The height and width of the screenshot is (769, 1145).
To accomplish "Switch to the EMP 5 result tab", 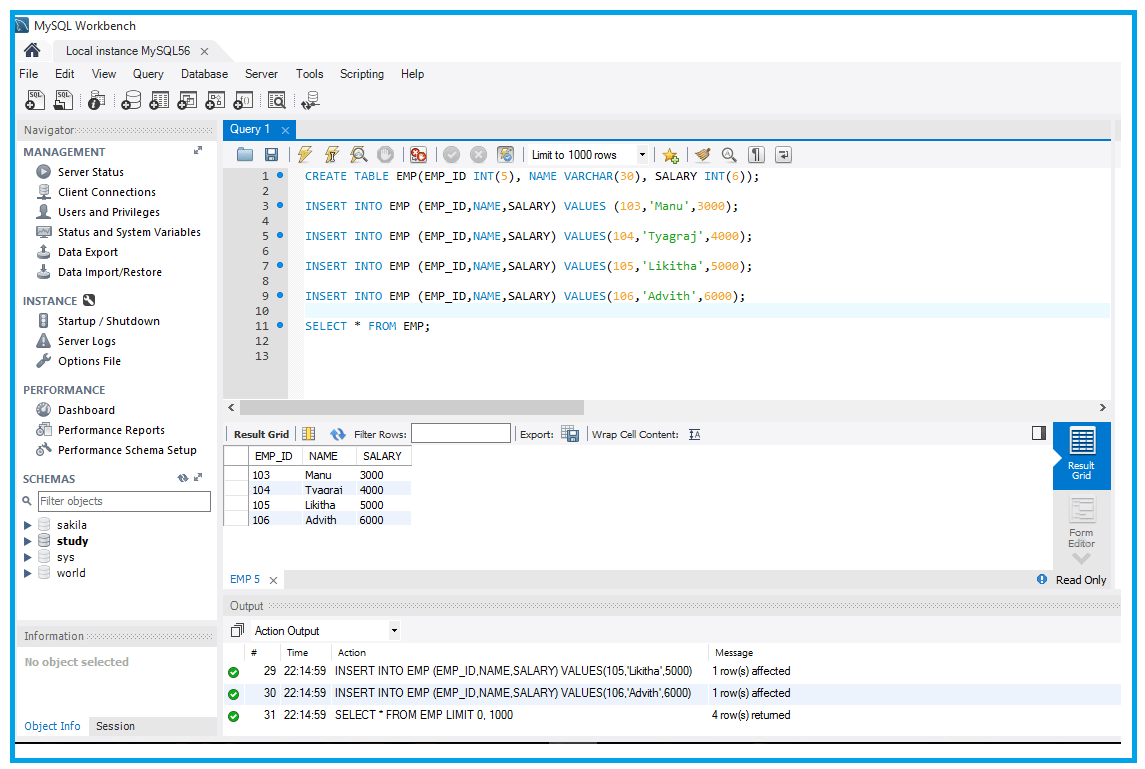I will point(245,579).
